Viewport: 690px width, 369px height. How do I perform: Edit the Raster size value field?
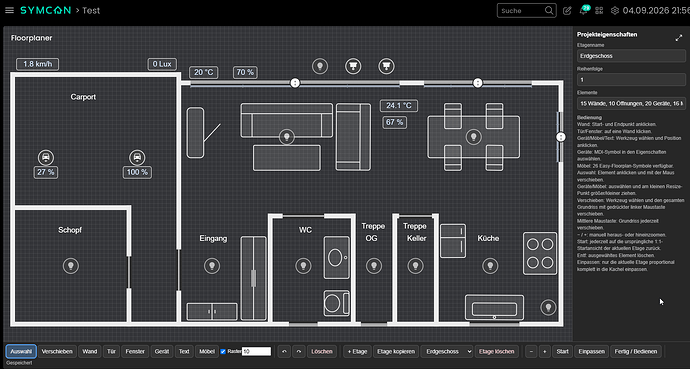click(256, 351)
